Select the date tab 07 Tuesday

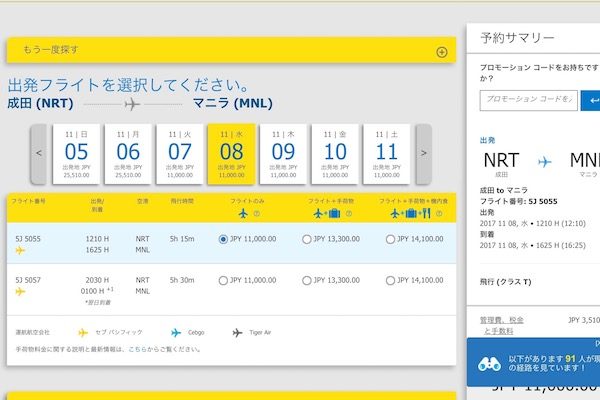click(179, 154)
